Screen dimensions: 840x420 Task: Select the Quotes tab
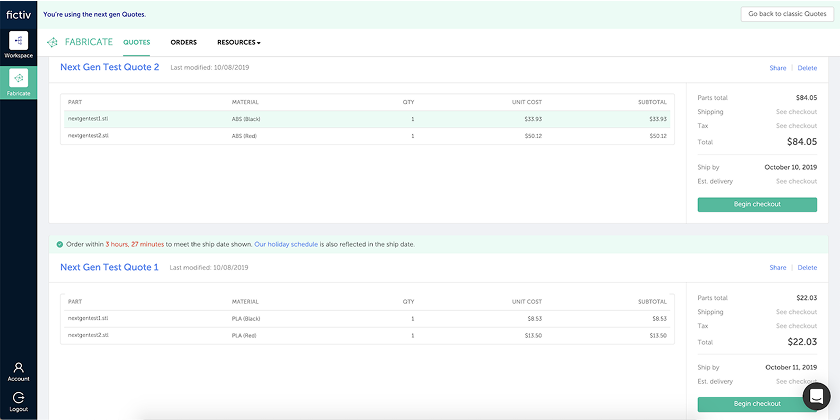tap(136, 43)
